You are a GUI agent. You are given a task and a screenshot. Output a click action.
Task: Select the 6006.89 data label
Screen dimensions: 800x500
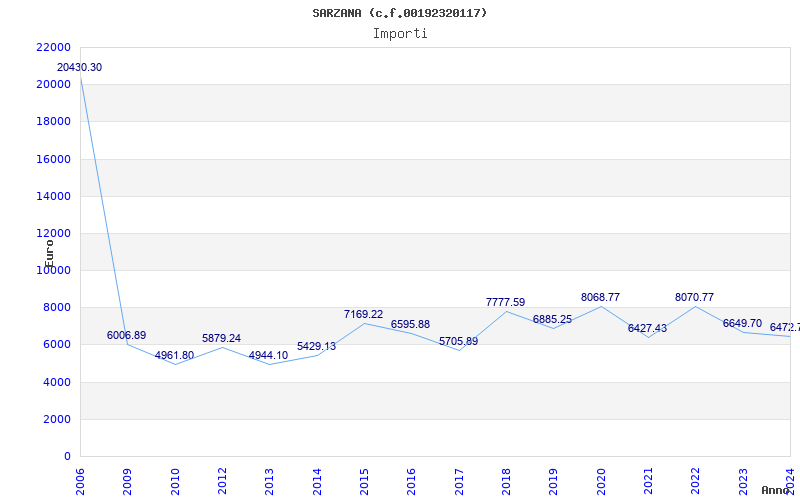coord(126,335)
